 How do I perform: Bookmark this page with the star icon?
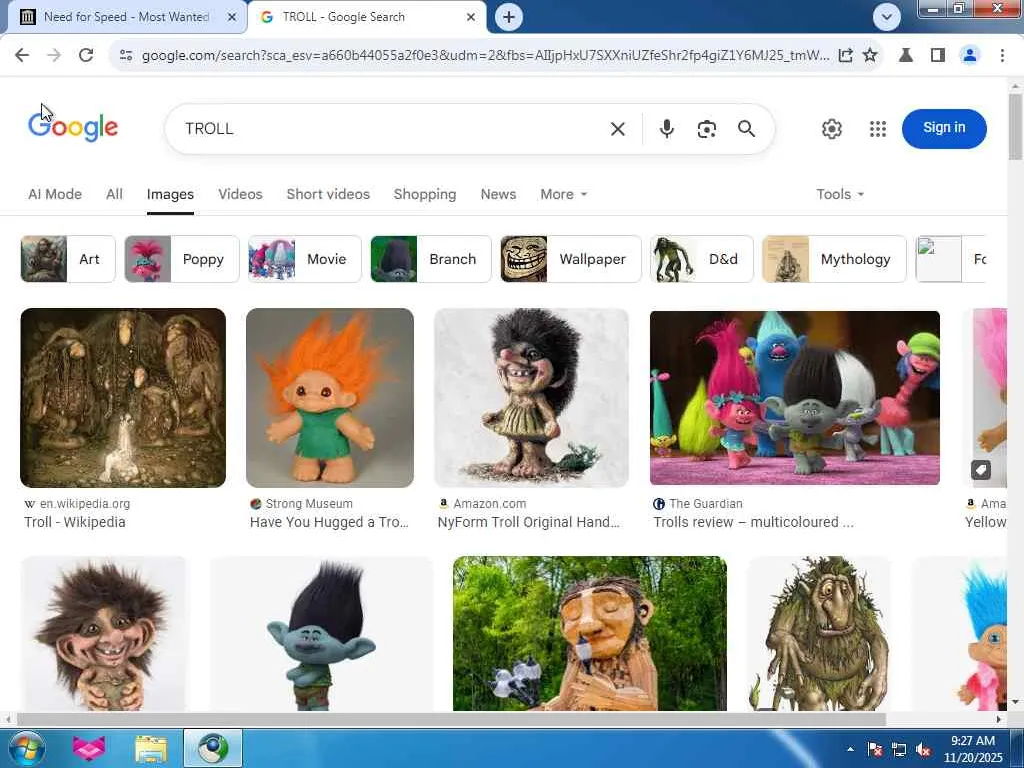point(870,56)
